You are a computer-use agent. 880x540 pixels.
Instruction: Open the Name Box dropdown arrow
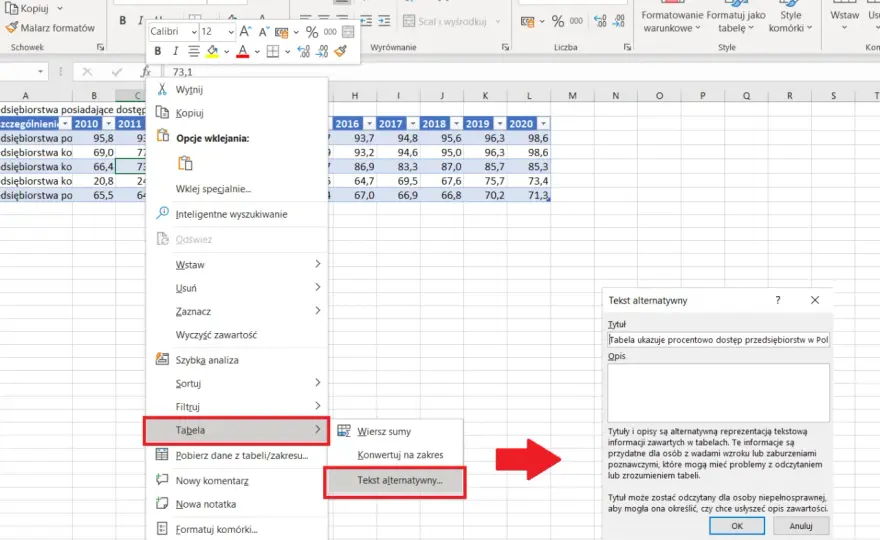click(x=40, y=72)
